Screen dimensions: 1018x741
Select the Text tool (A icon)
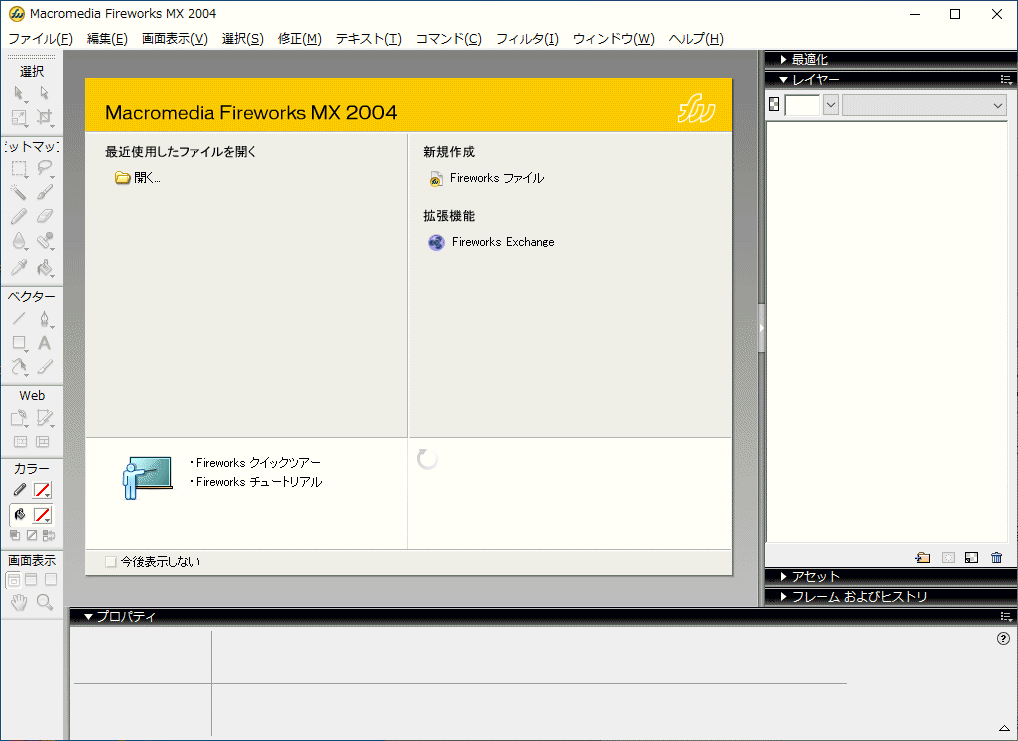(x=44, y=343)
